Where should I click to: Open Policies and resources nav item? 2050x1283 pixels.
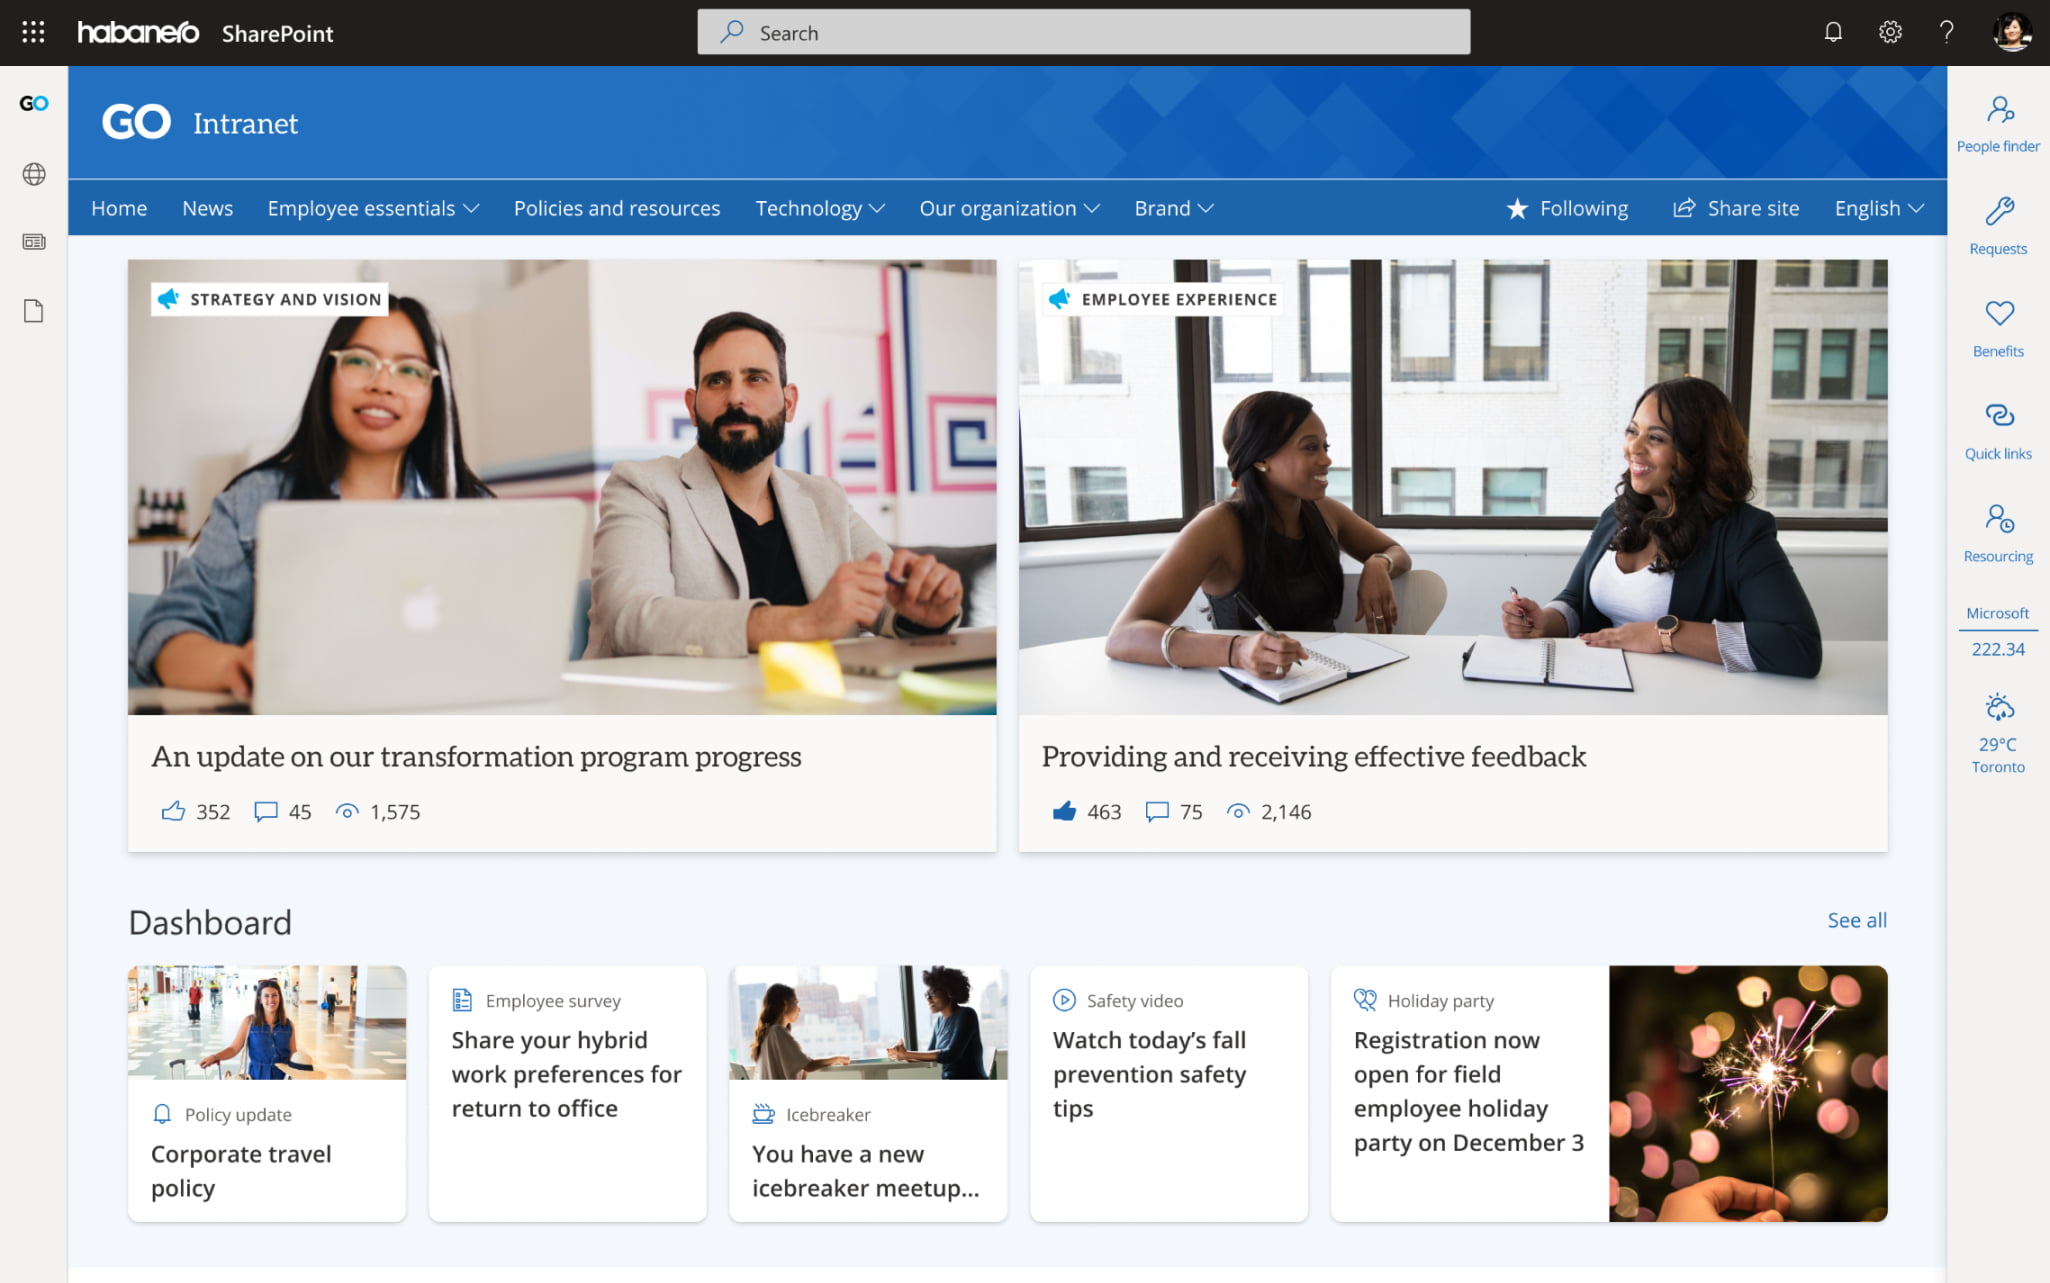[616, 208]
